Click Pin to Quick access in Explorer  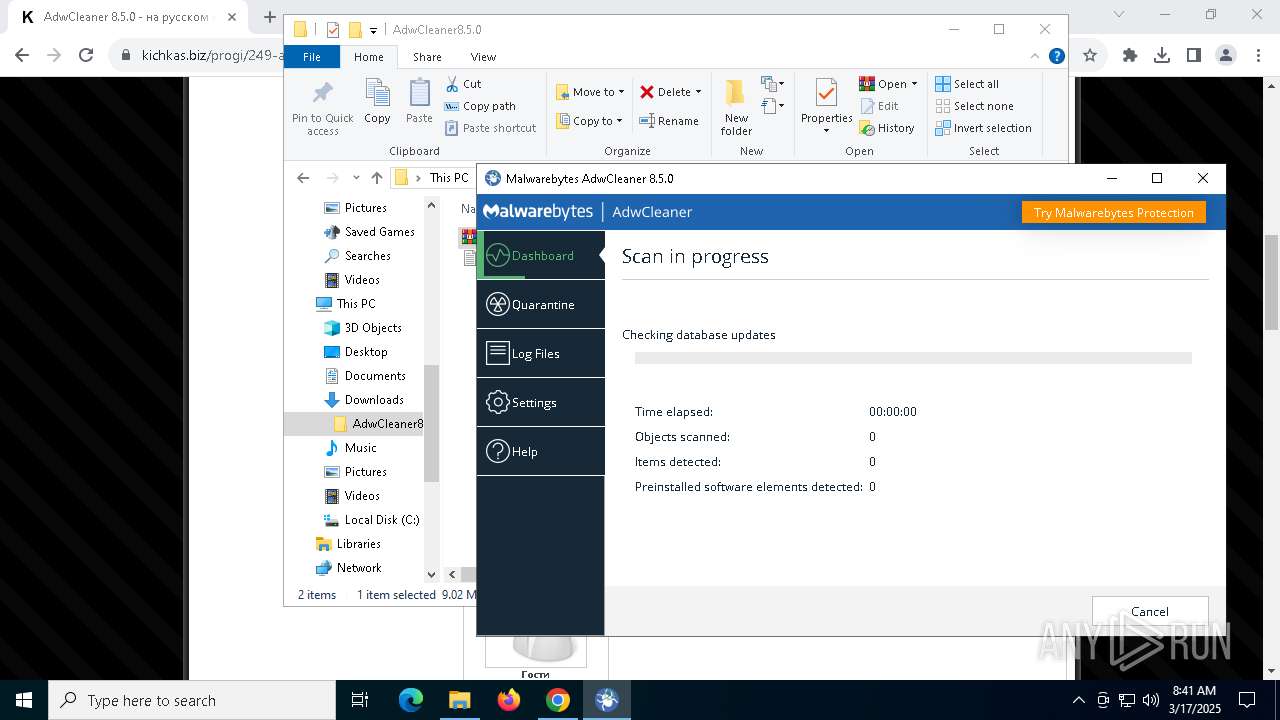(322, 108)
